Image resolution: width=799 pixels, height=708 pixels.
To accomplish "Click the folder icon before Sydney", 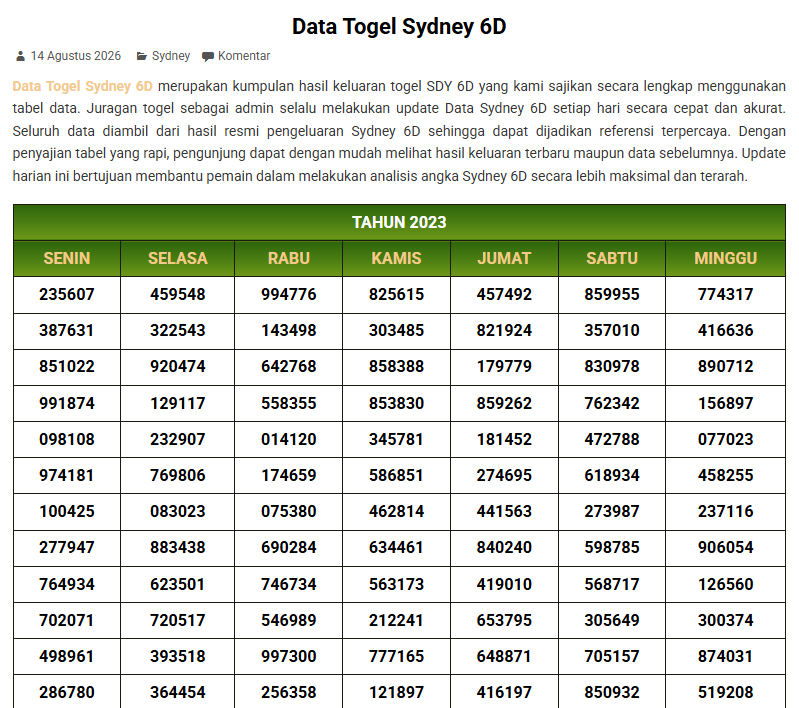I will coord(142,56).
